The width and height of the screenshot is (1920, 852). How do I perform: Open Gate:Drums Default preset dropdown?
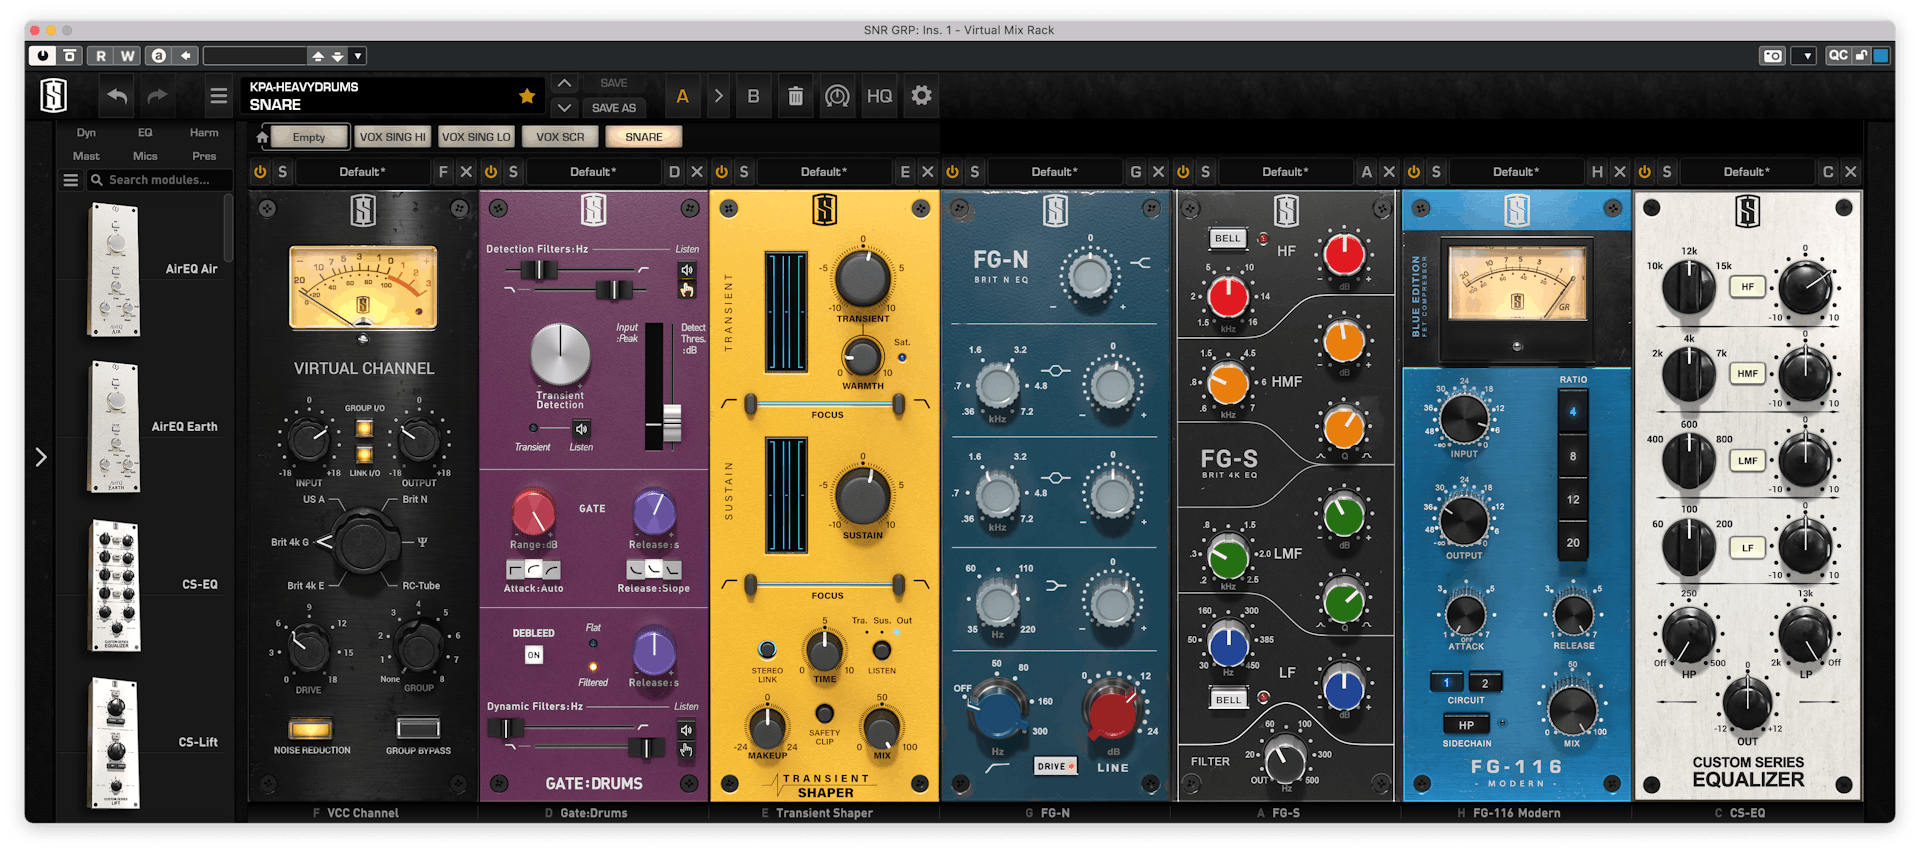(x=593, y=172)
